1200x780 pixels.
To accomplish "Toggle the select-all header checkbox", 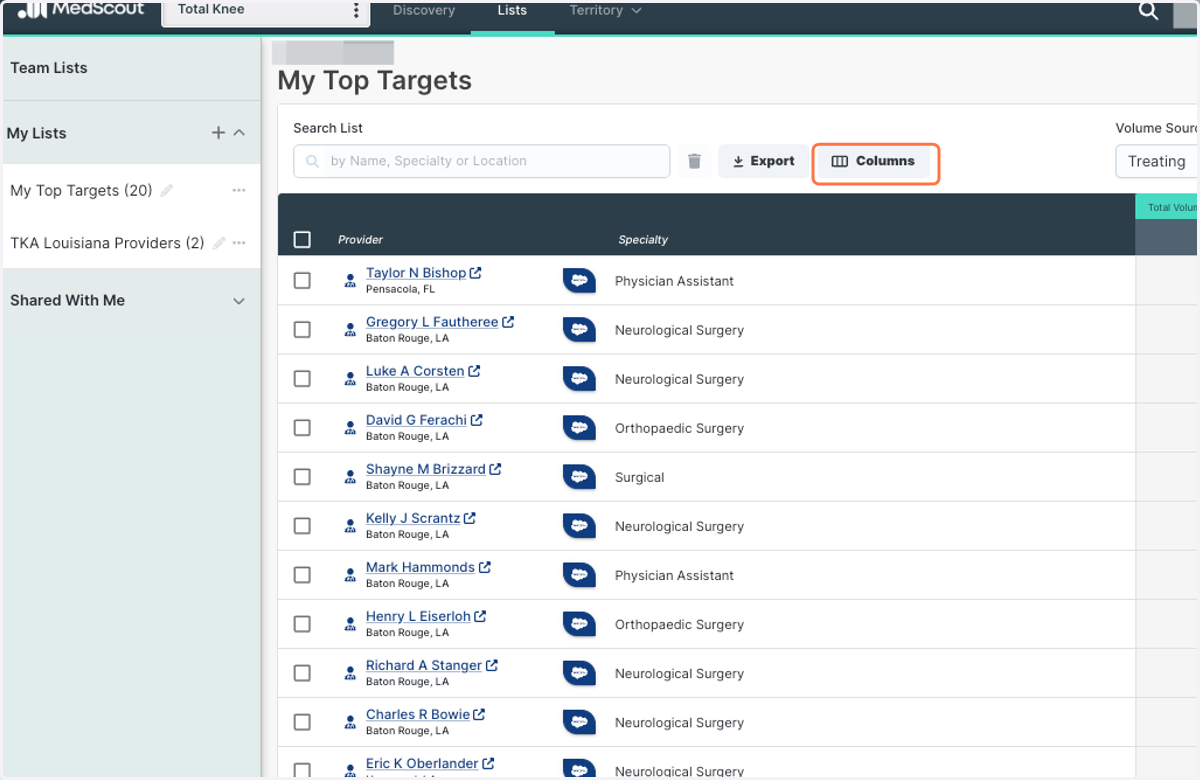I will click(302, 240).
